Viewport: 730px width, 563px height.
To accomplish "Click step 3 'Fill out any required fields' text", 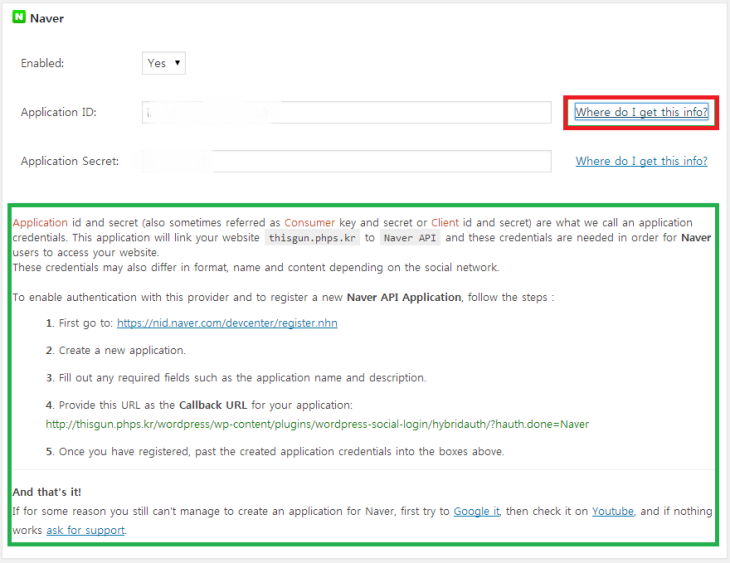I will click(x=242, y=378).
